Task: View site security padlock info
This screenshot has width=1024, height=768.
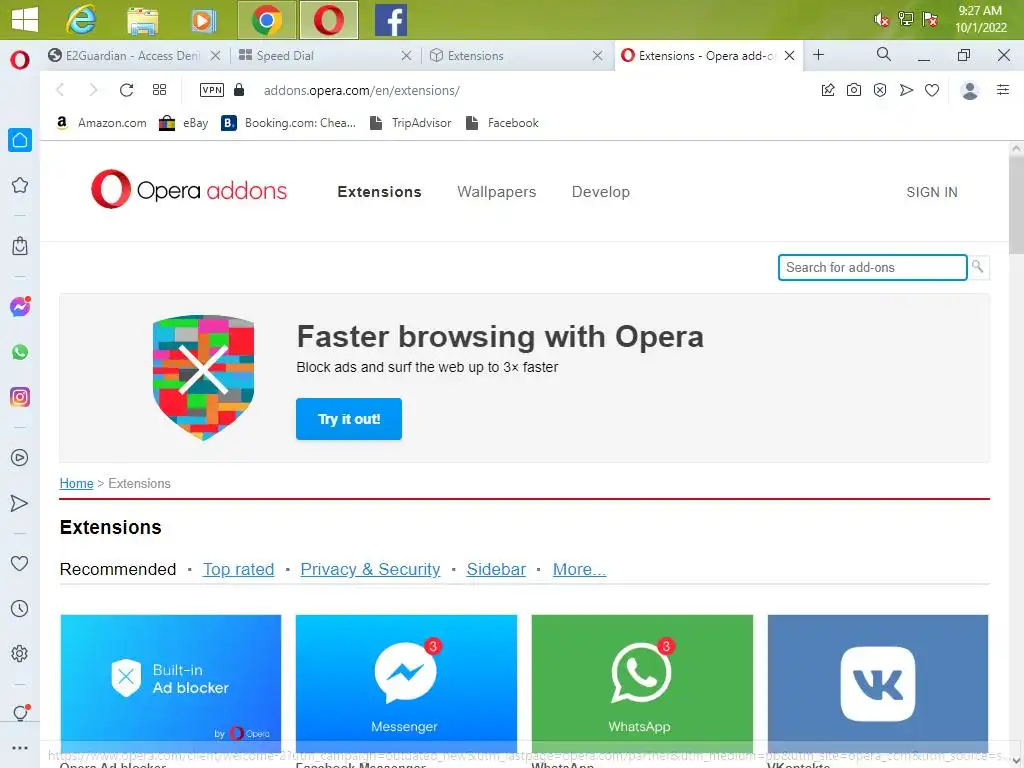Action: click(239, 90)
